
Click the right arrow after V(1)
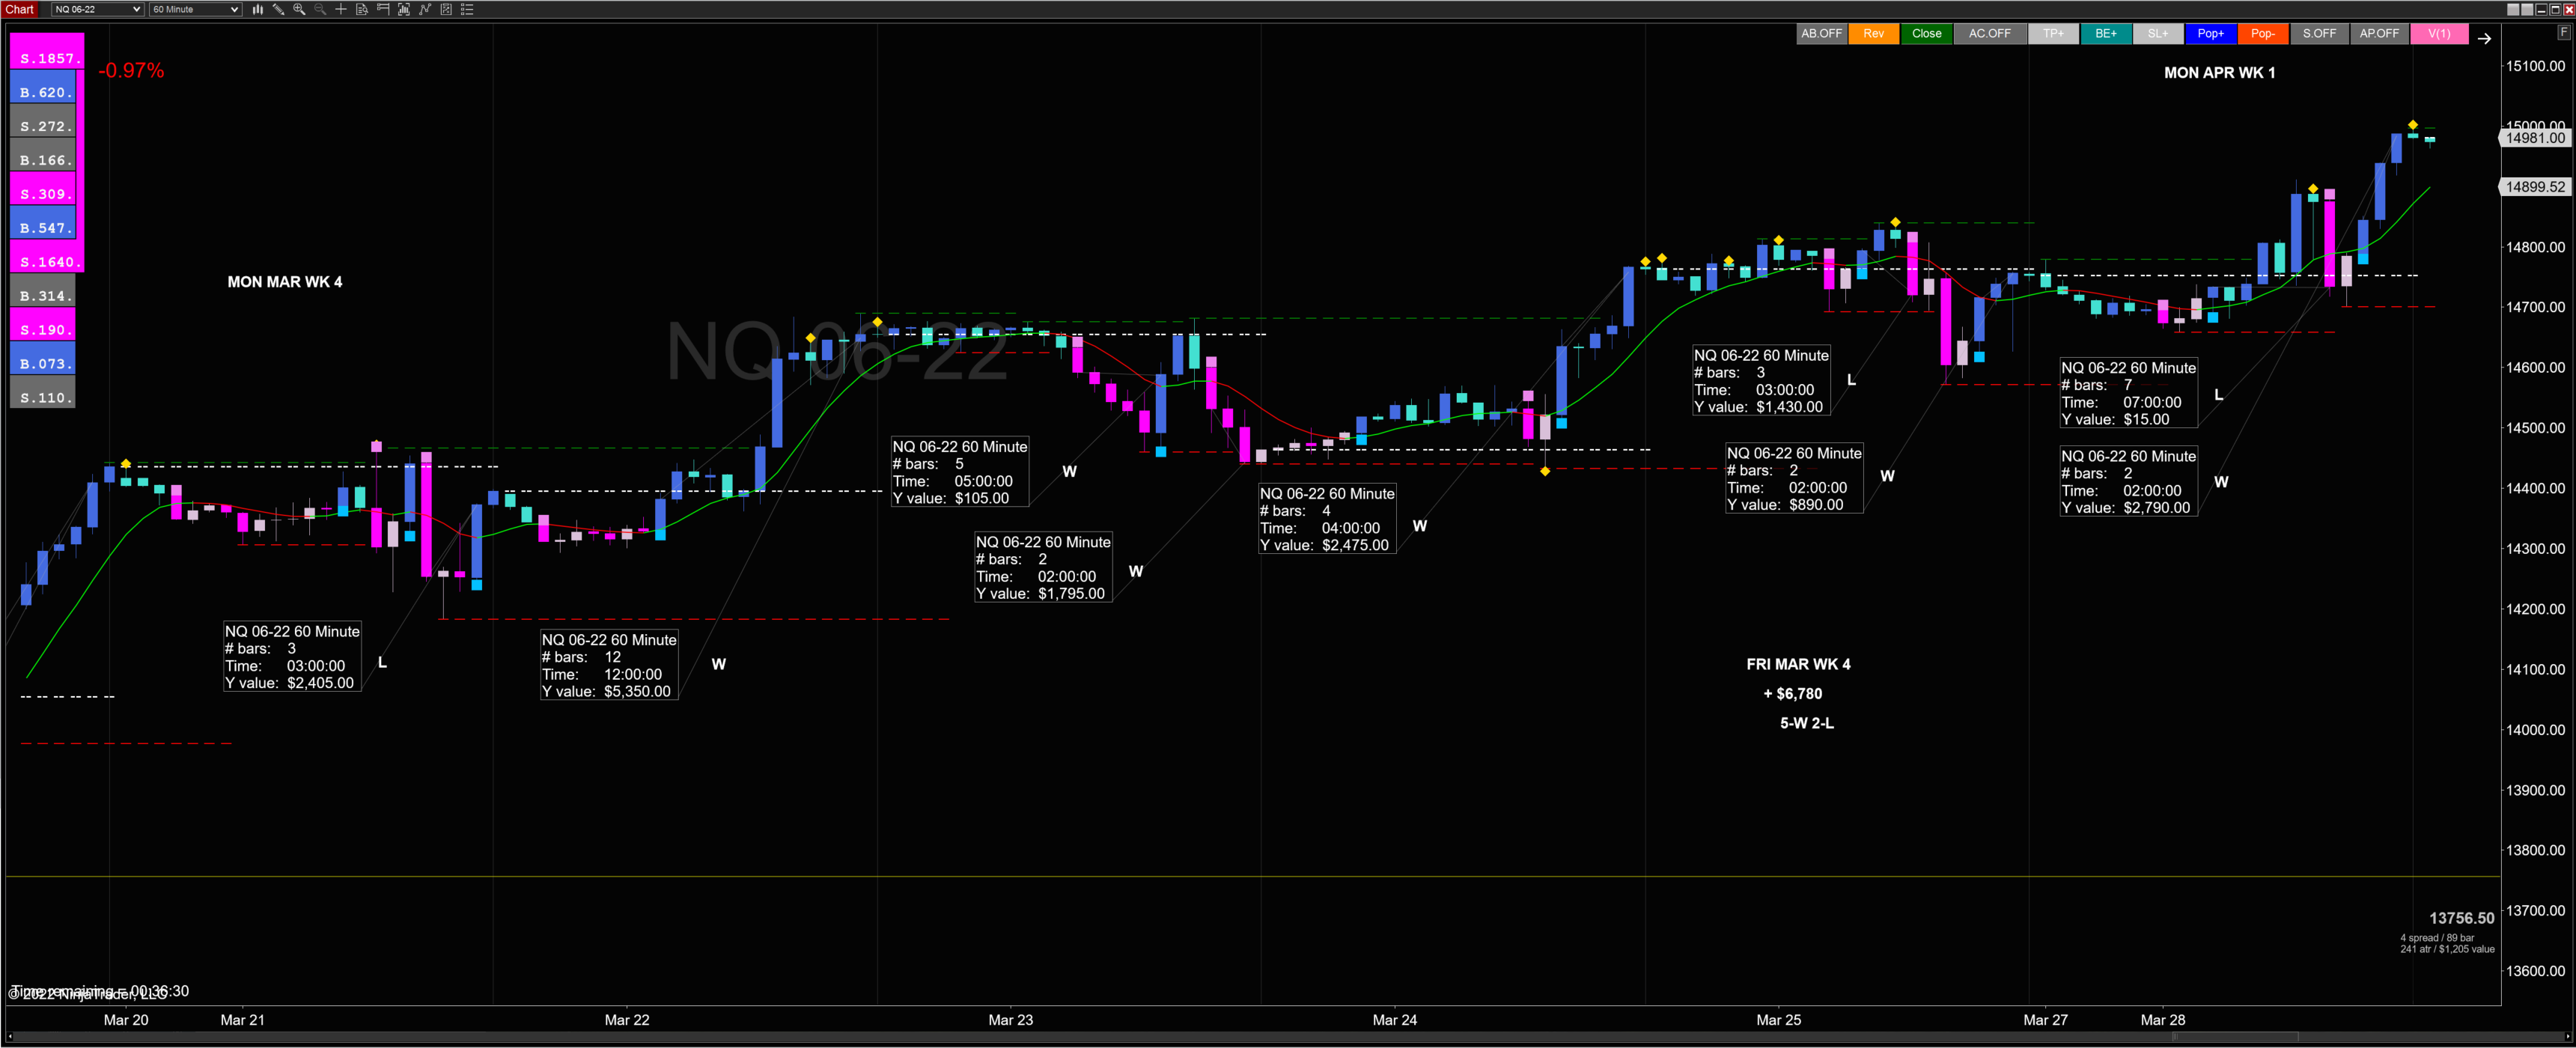click(x=2484, y=38)
